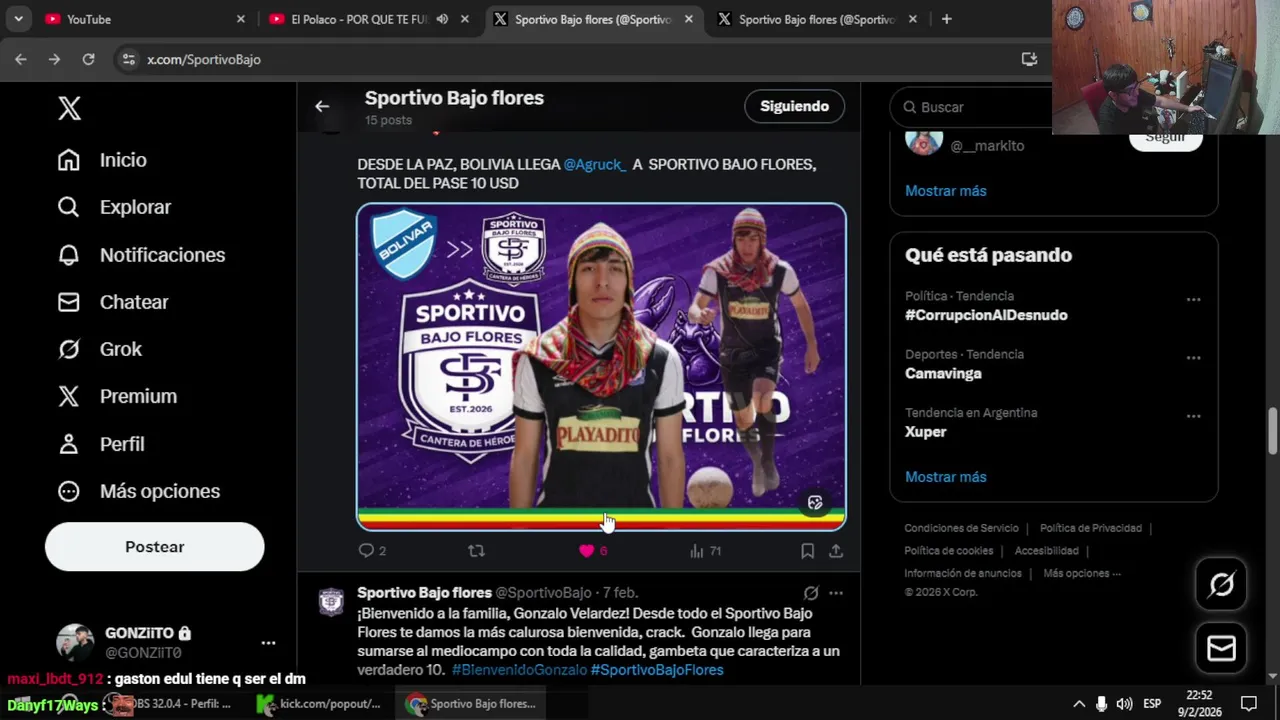Click the #BienvenidoGonzalo hashtag
This screenshot has width=1280, height=720.
[519, 670]
